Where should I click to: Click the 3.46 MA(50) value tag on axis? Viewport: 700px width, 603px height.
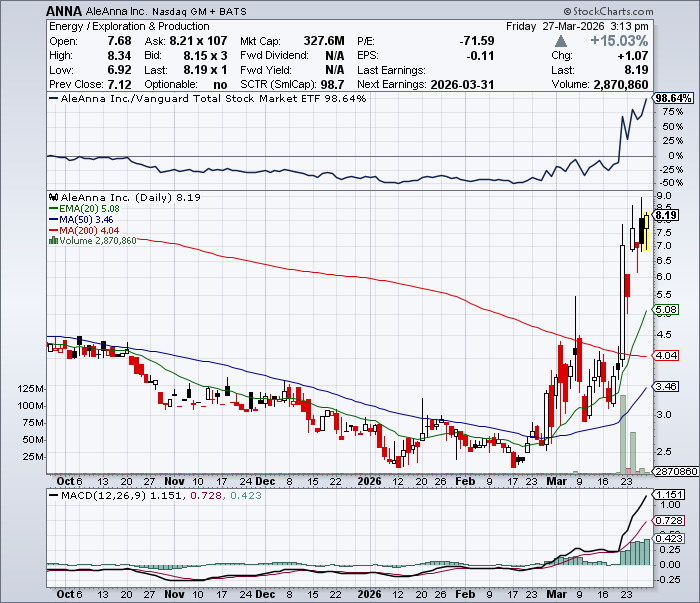point(666,387)
